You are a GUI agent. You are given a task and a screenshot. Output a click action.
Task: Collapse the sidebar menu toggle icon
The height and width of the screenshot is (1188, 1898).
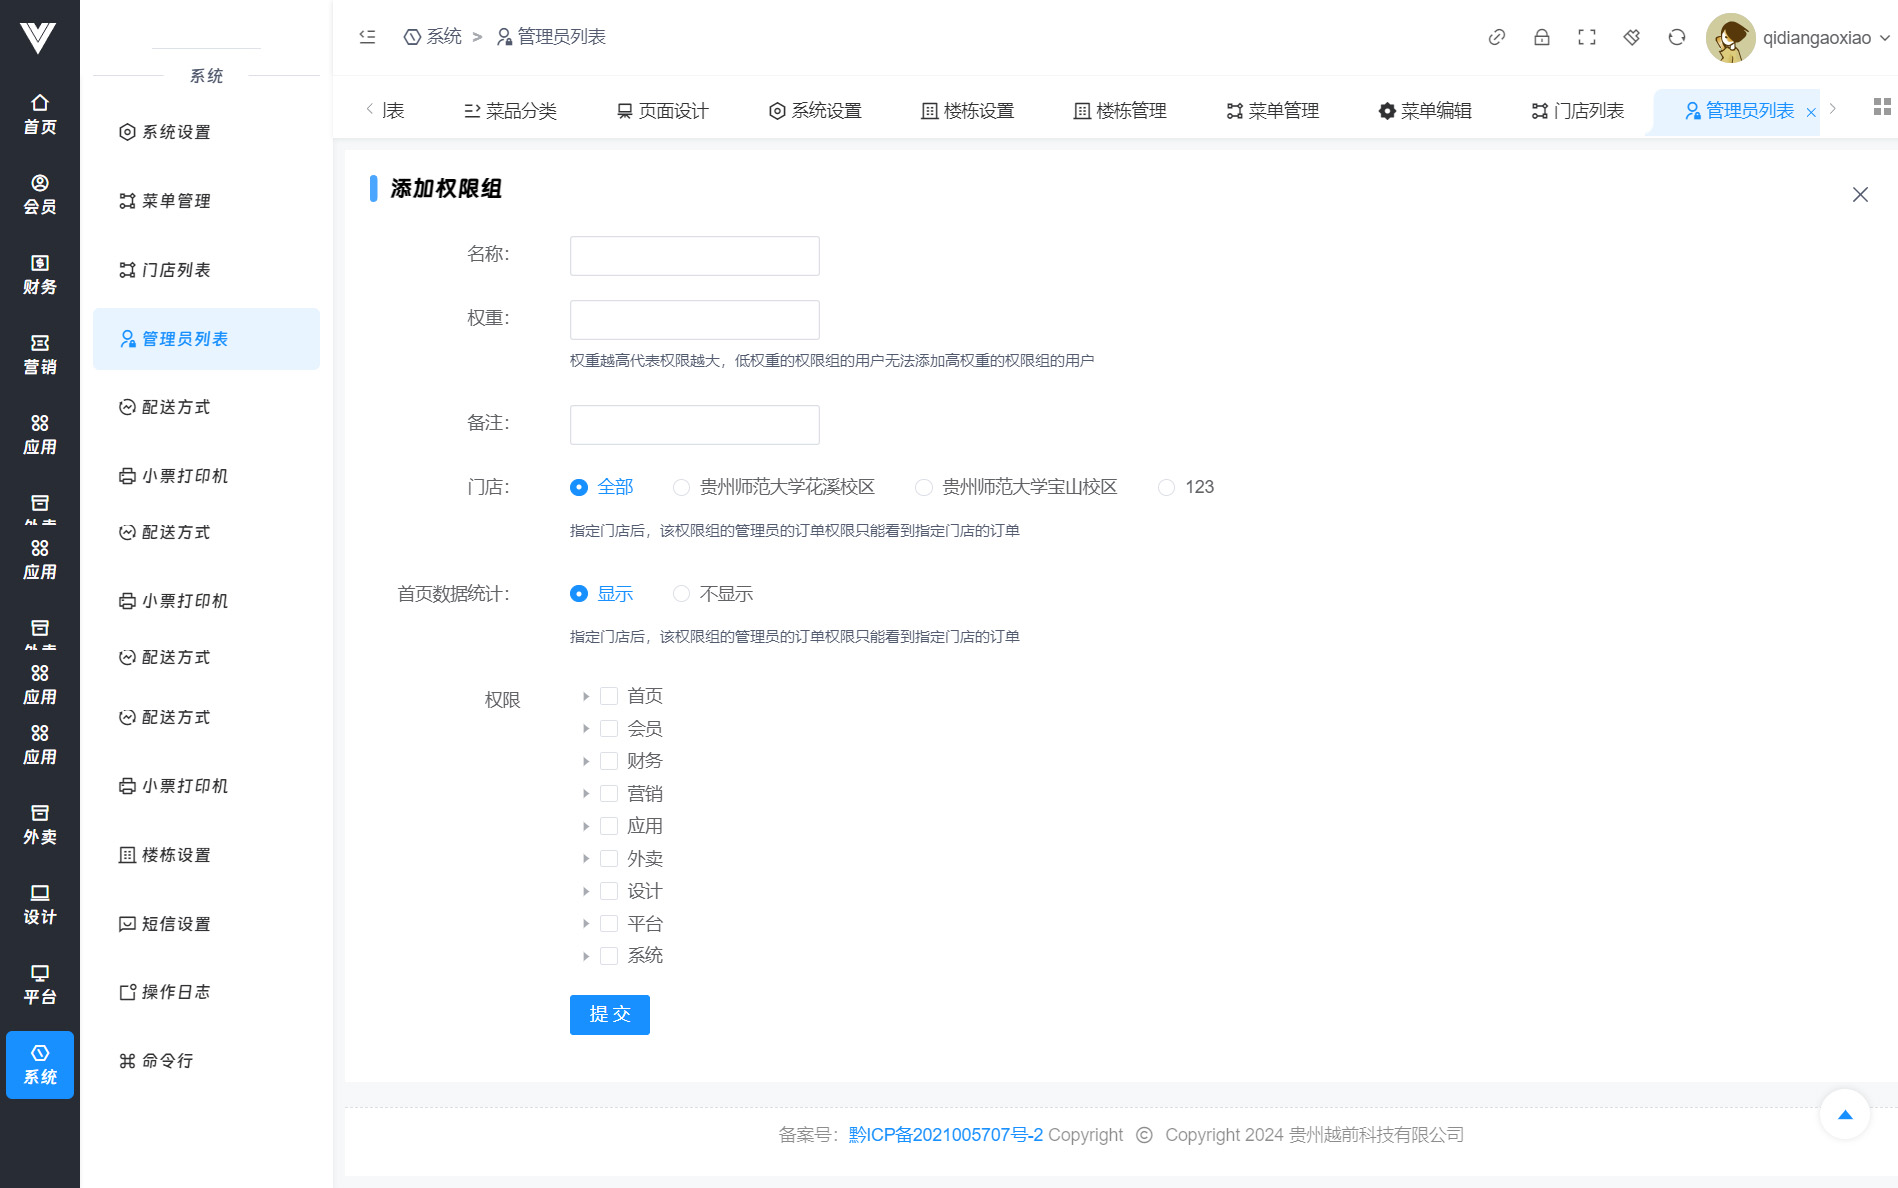click(x=367, y=37)
